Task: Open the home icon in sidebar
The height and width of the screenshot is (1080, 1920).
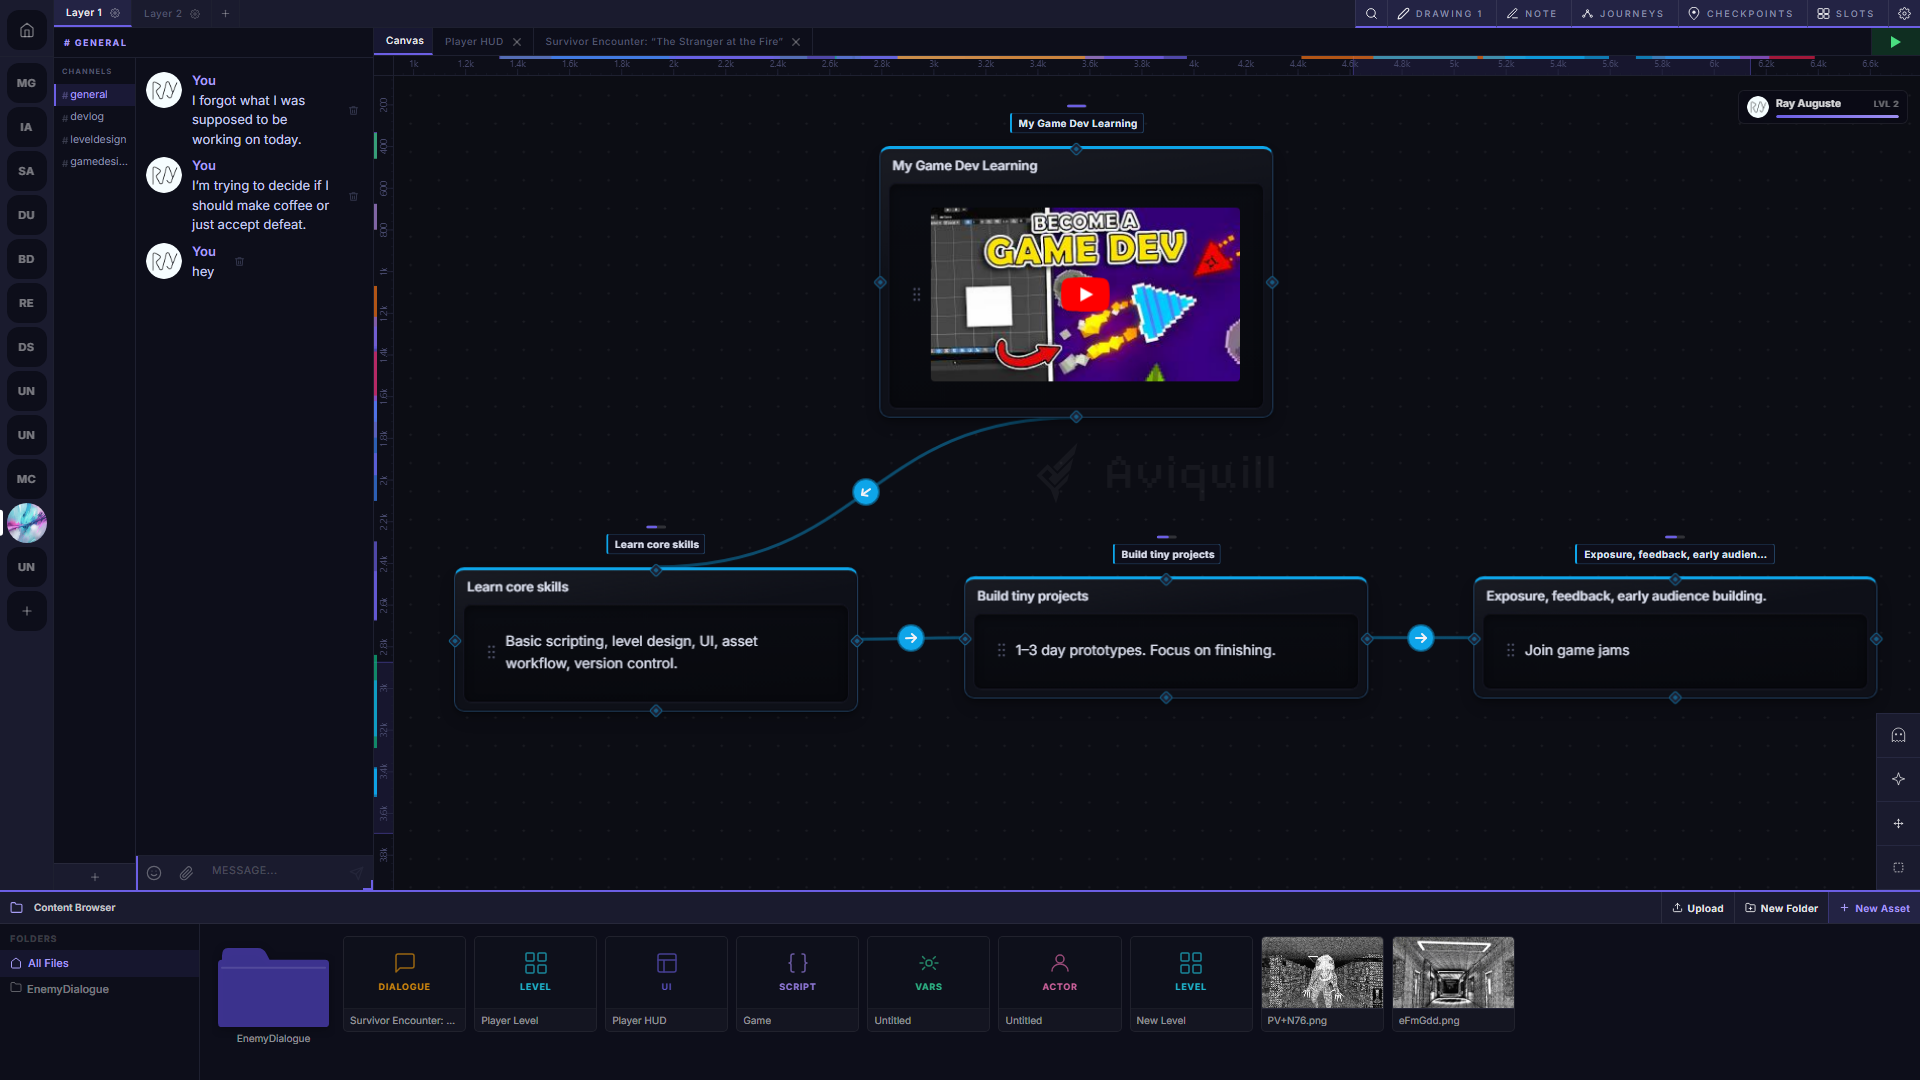Action: (x=27, y=30)
